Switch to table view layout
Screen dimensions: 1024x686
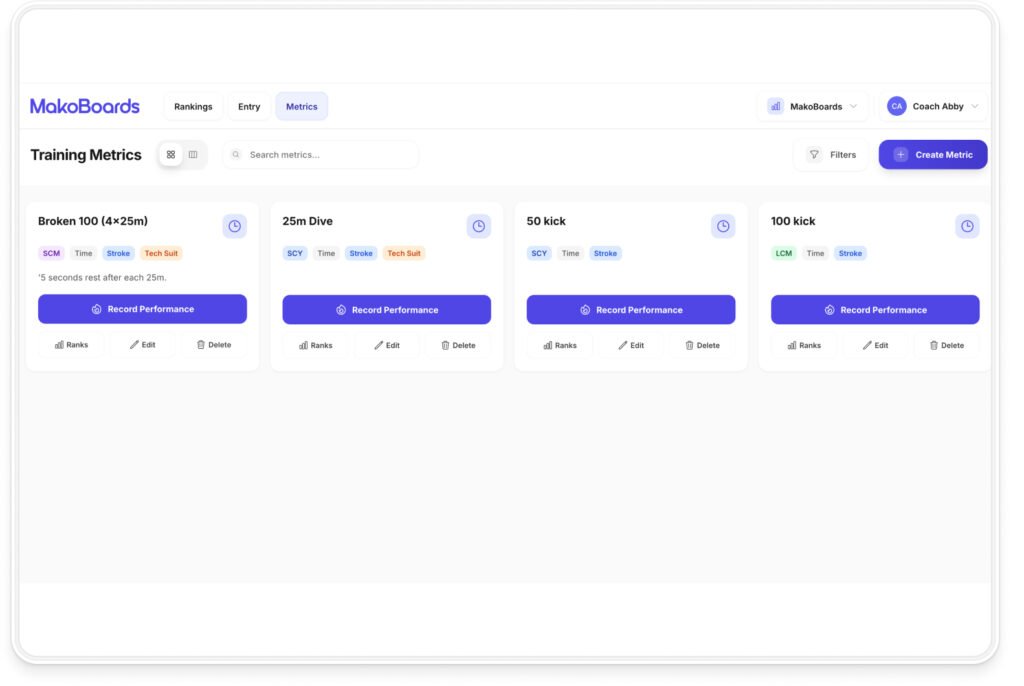point(193,155)
